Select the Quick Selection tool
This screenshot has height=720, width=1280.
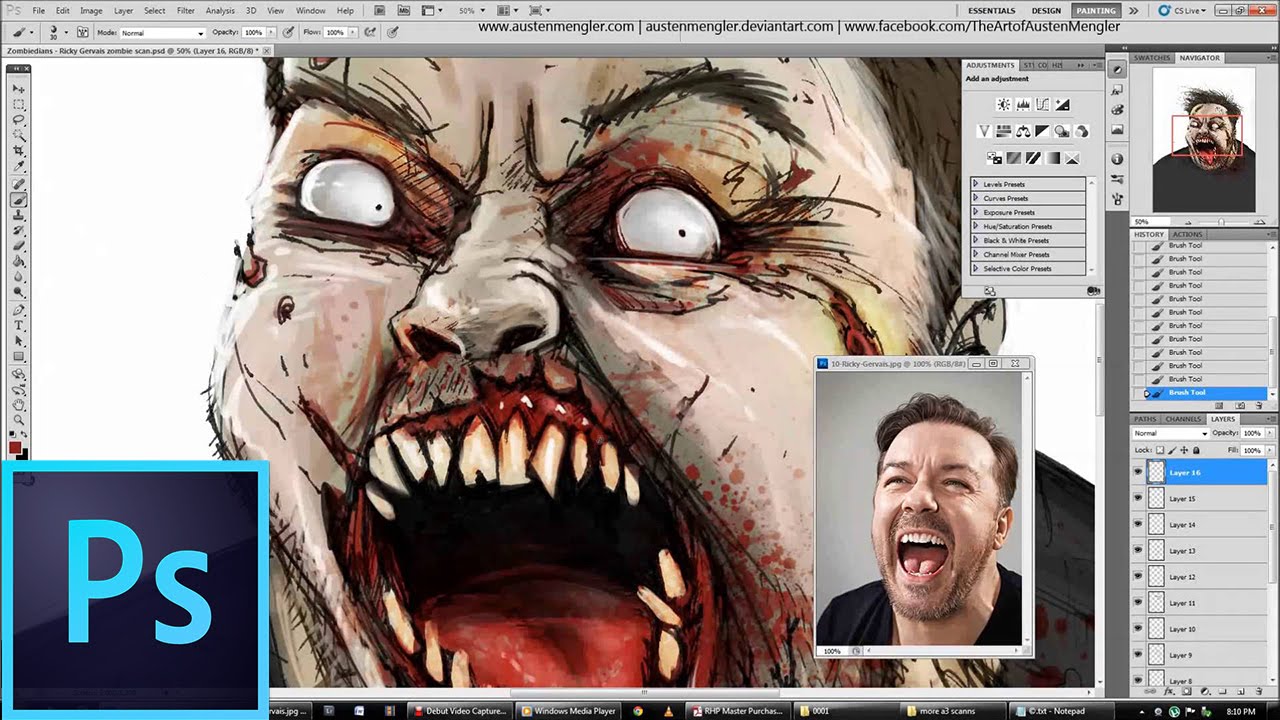[x=19, y=134]
